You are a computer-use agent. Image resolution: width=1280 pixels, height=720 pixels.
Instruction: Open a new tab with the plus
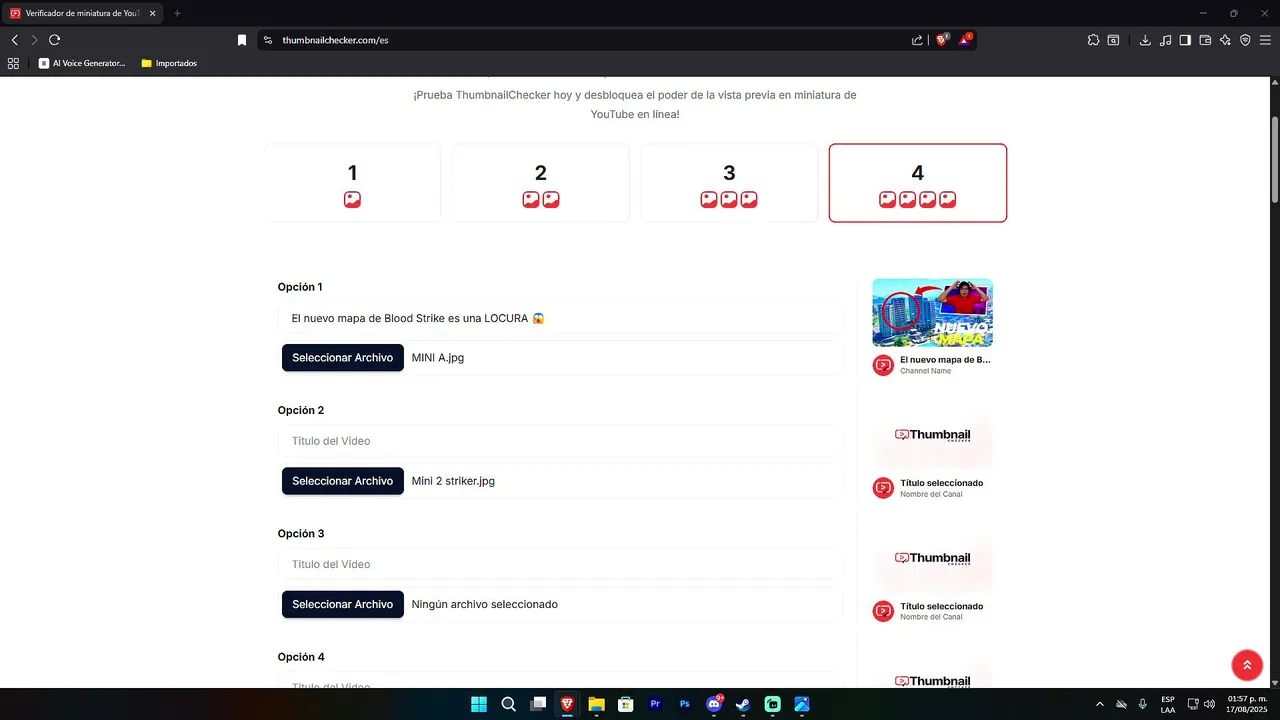tap(177, 13)
